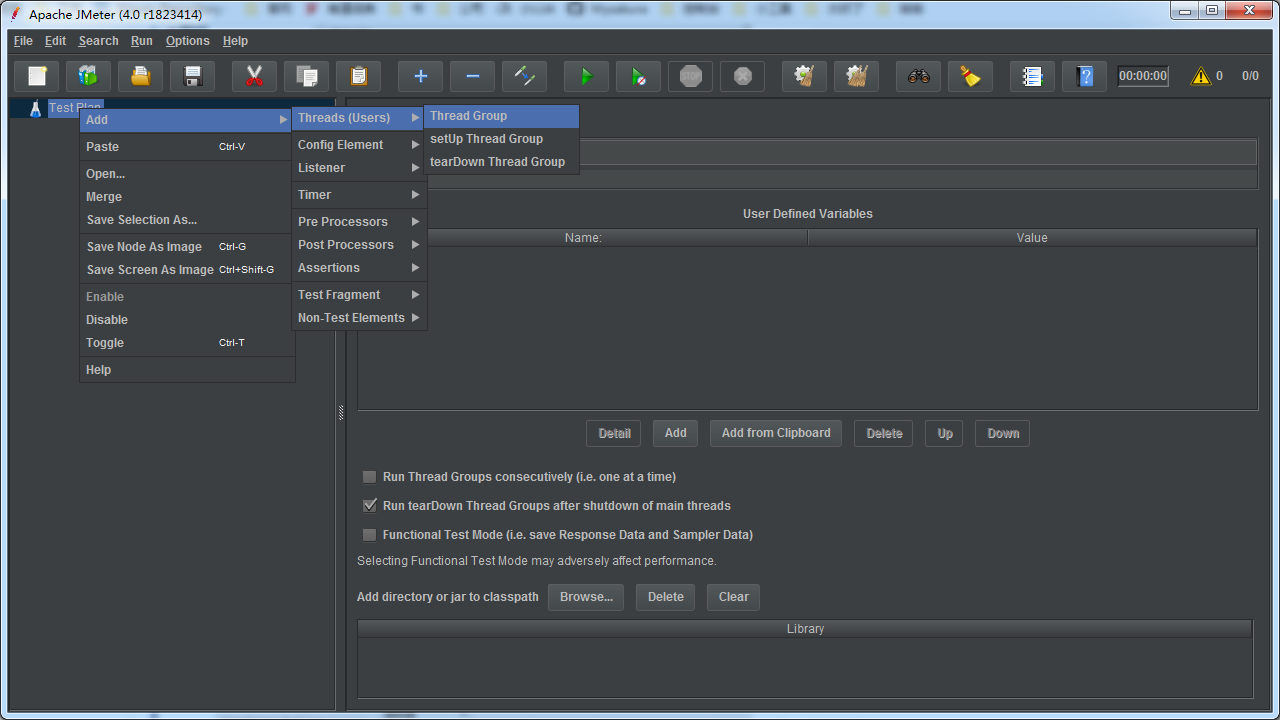Expand the Listener submenu
The image size is (1280, 720).
pyautogui.click(x=359, y=168)
